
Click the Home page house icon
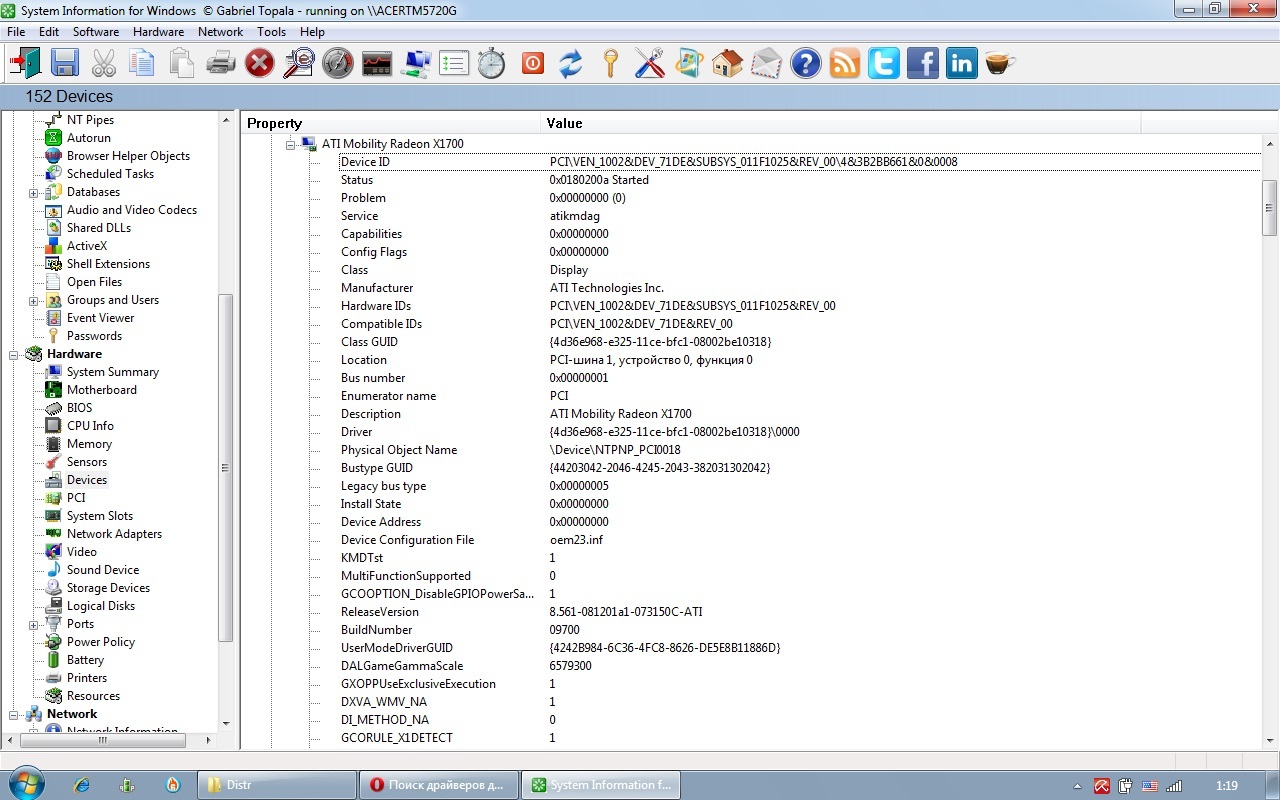pos(727,64)
